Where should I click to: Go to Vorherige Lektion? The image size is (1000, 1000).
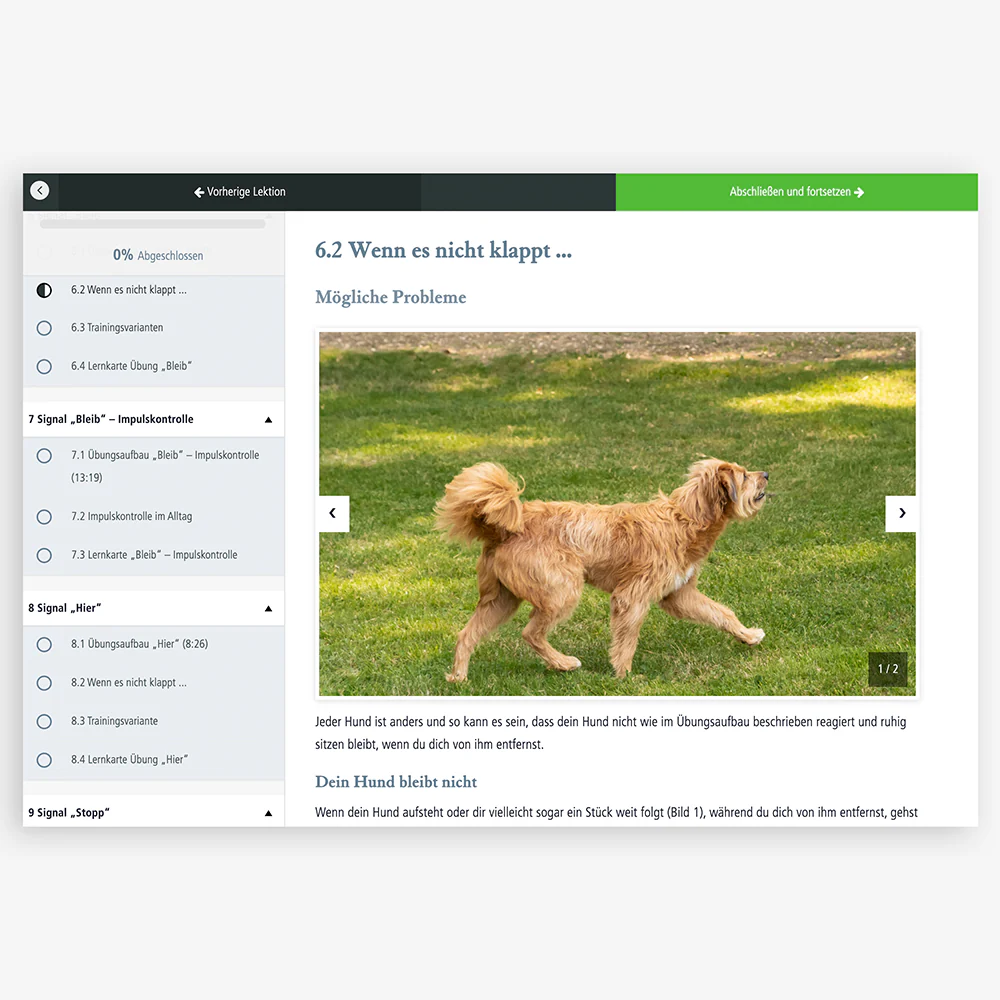[x=240, y=192]
